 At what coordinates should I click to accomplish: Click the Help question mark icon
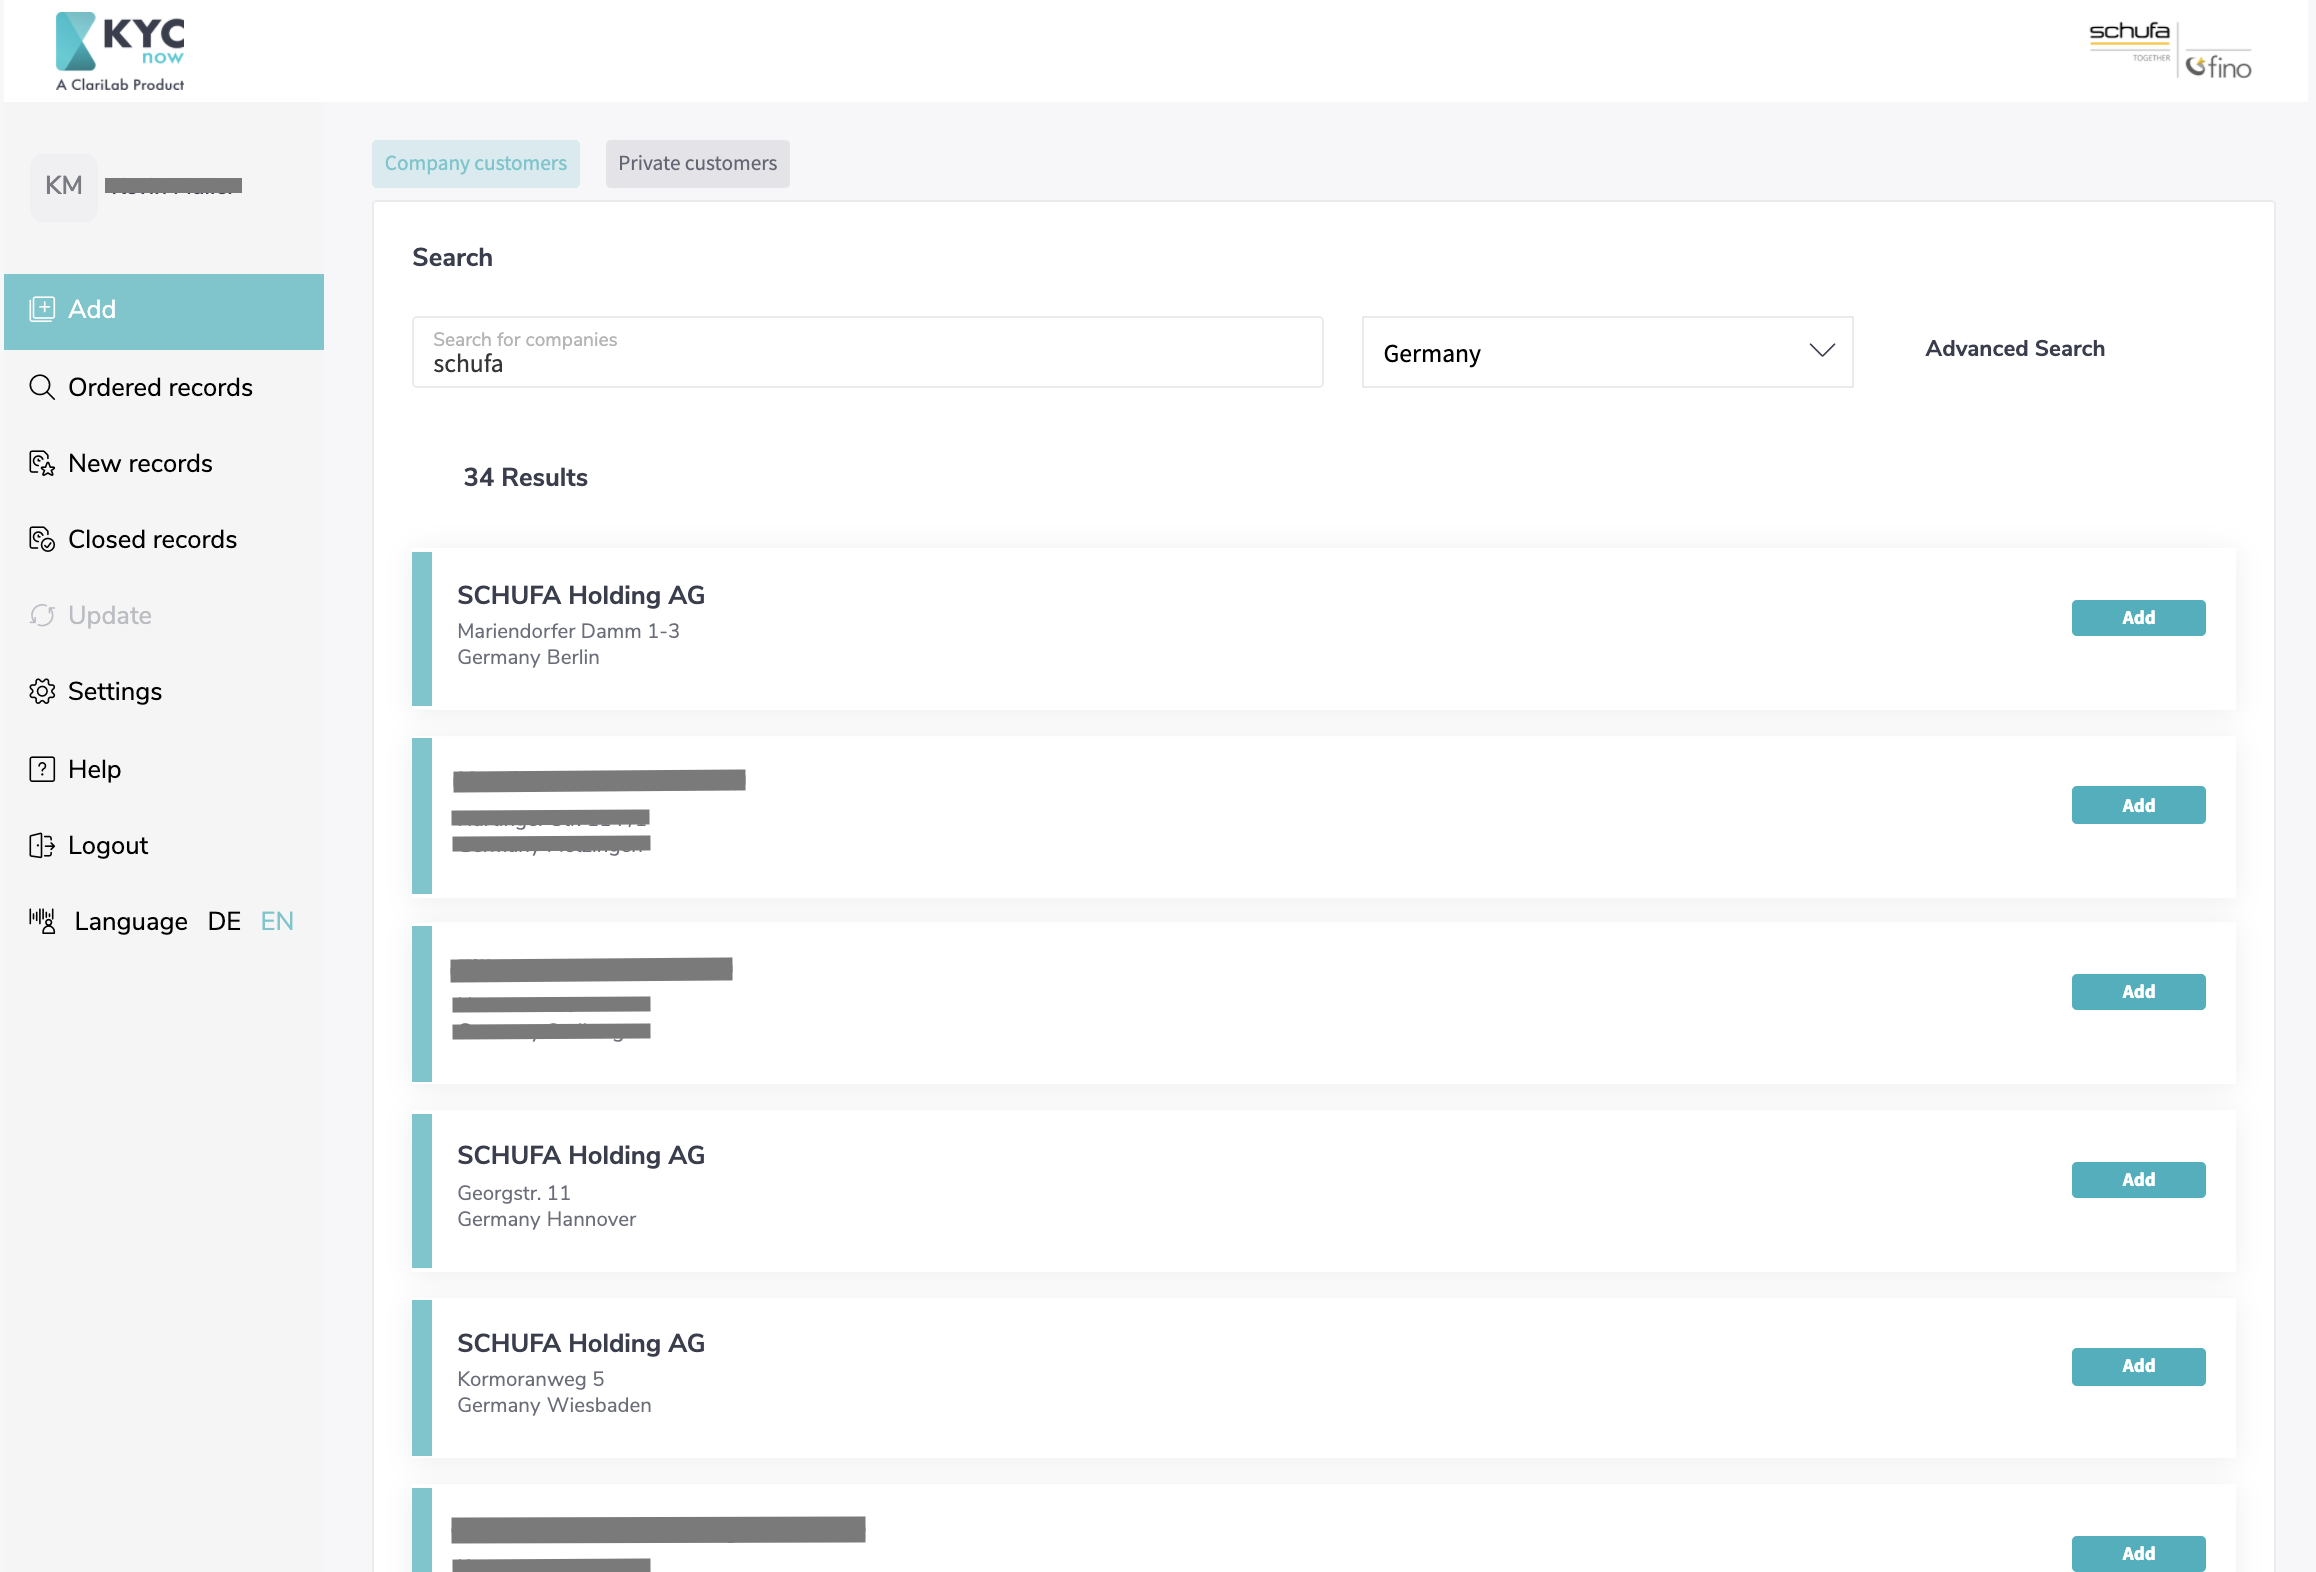click(42, 769)
